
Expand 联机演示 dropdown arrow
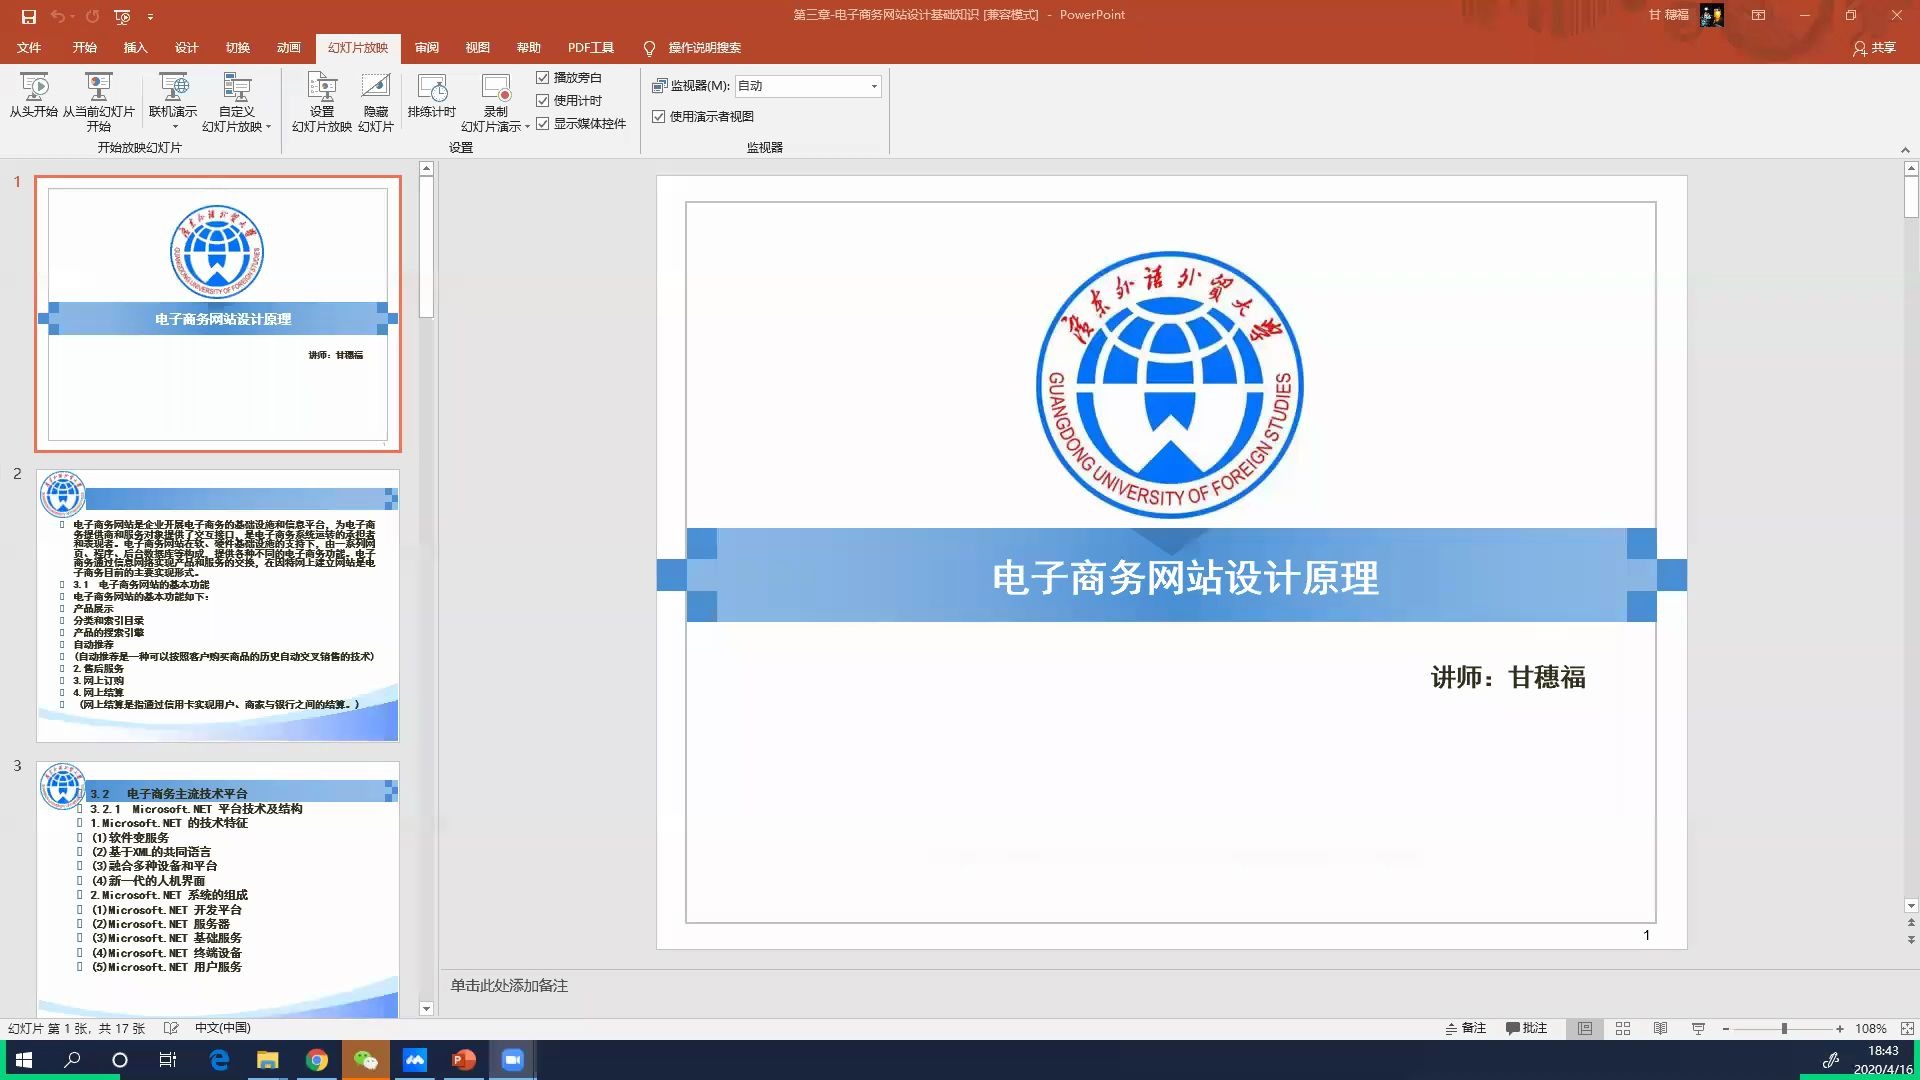point(175,127)
